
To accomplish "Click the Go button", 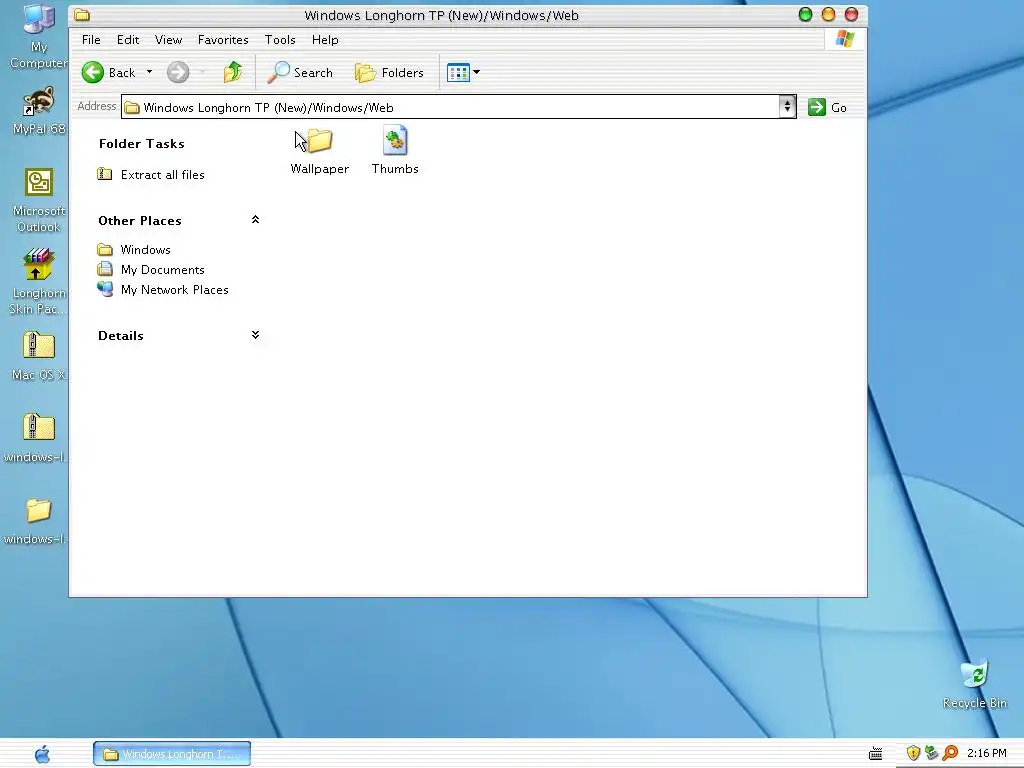I will tap(827, 108).
